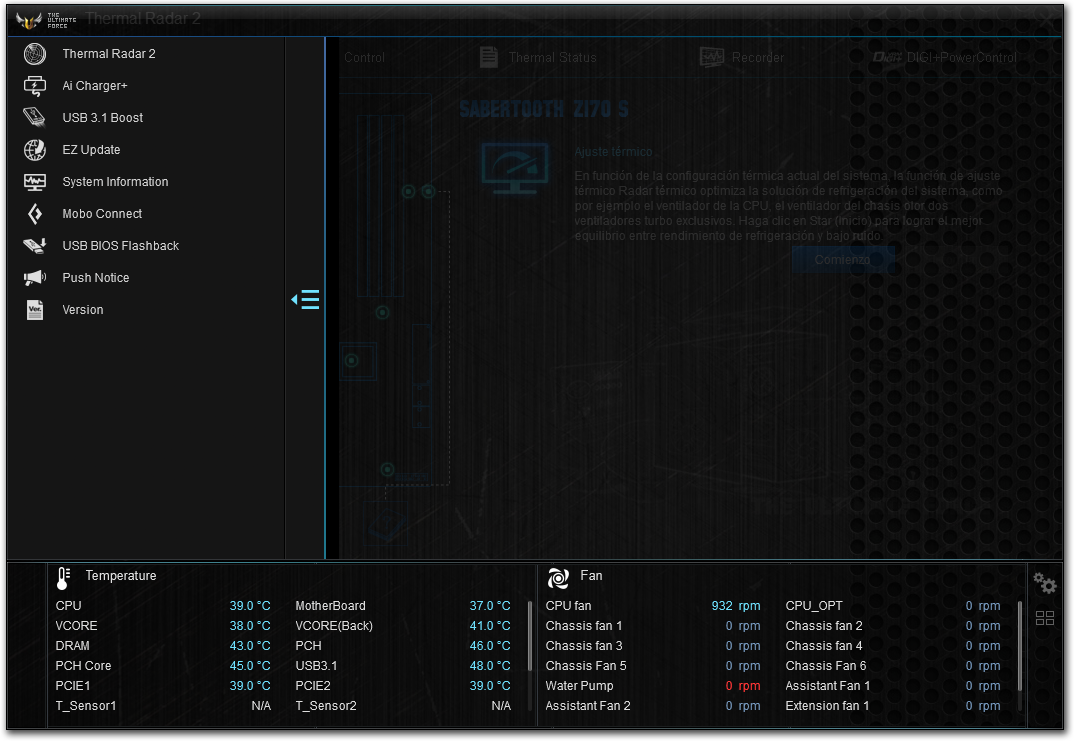Click the Thermal Status tab icon
This screenshot has height=743, width=1081.
pyautogui.click(x=489, y=57)
